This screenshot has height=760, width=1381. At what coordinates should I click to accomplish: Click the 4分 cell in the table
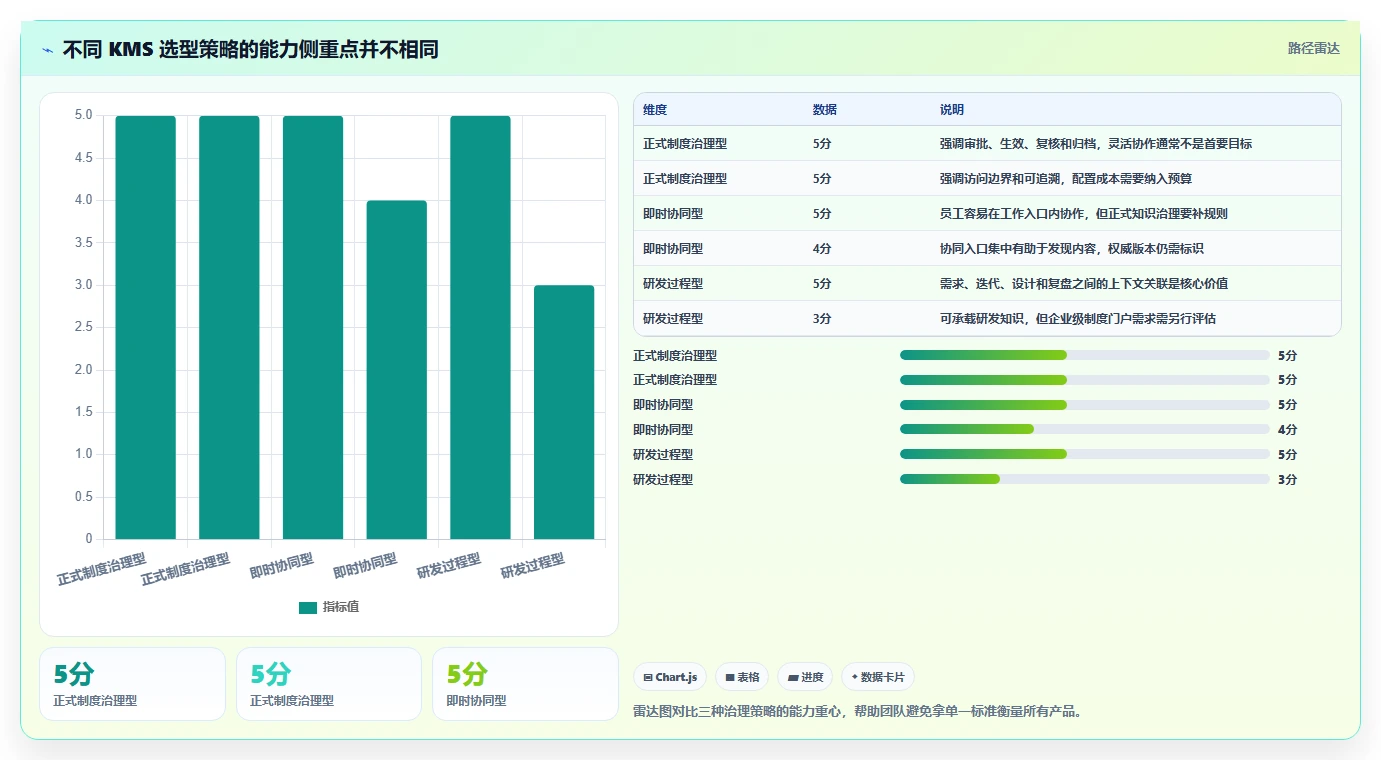[822, 248]
